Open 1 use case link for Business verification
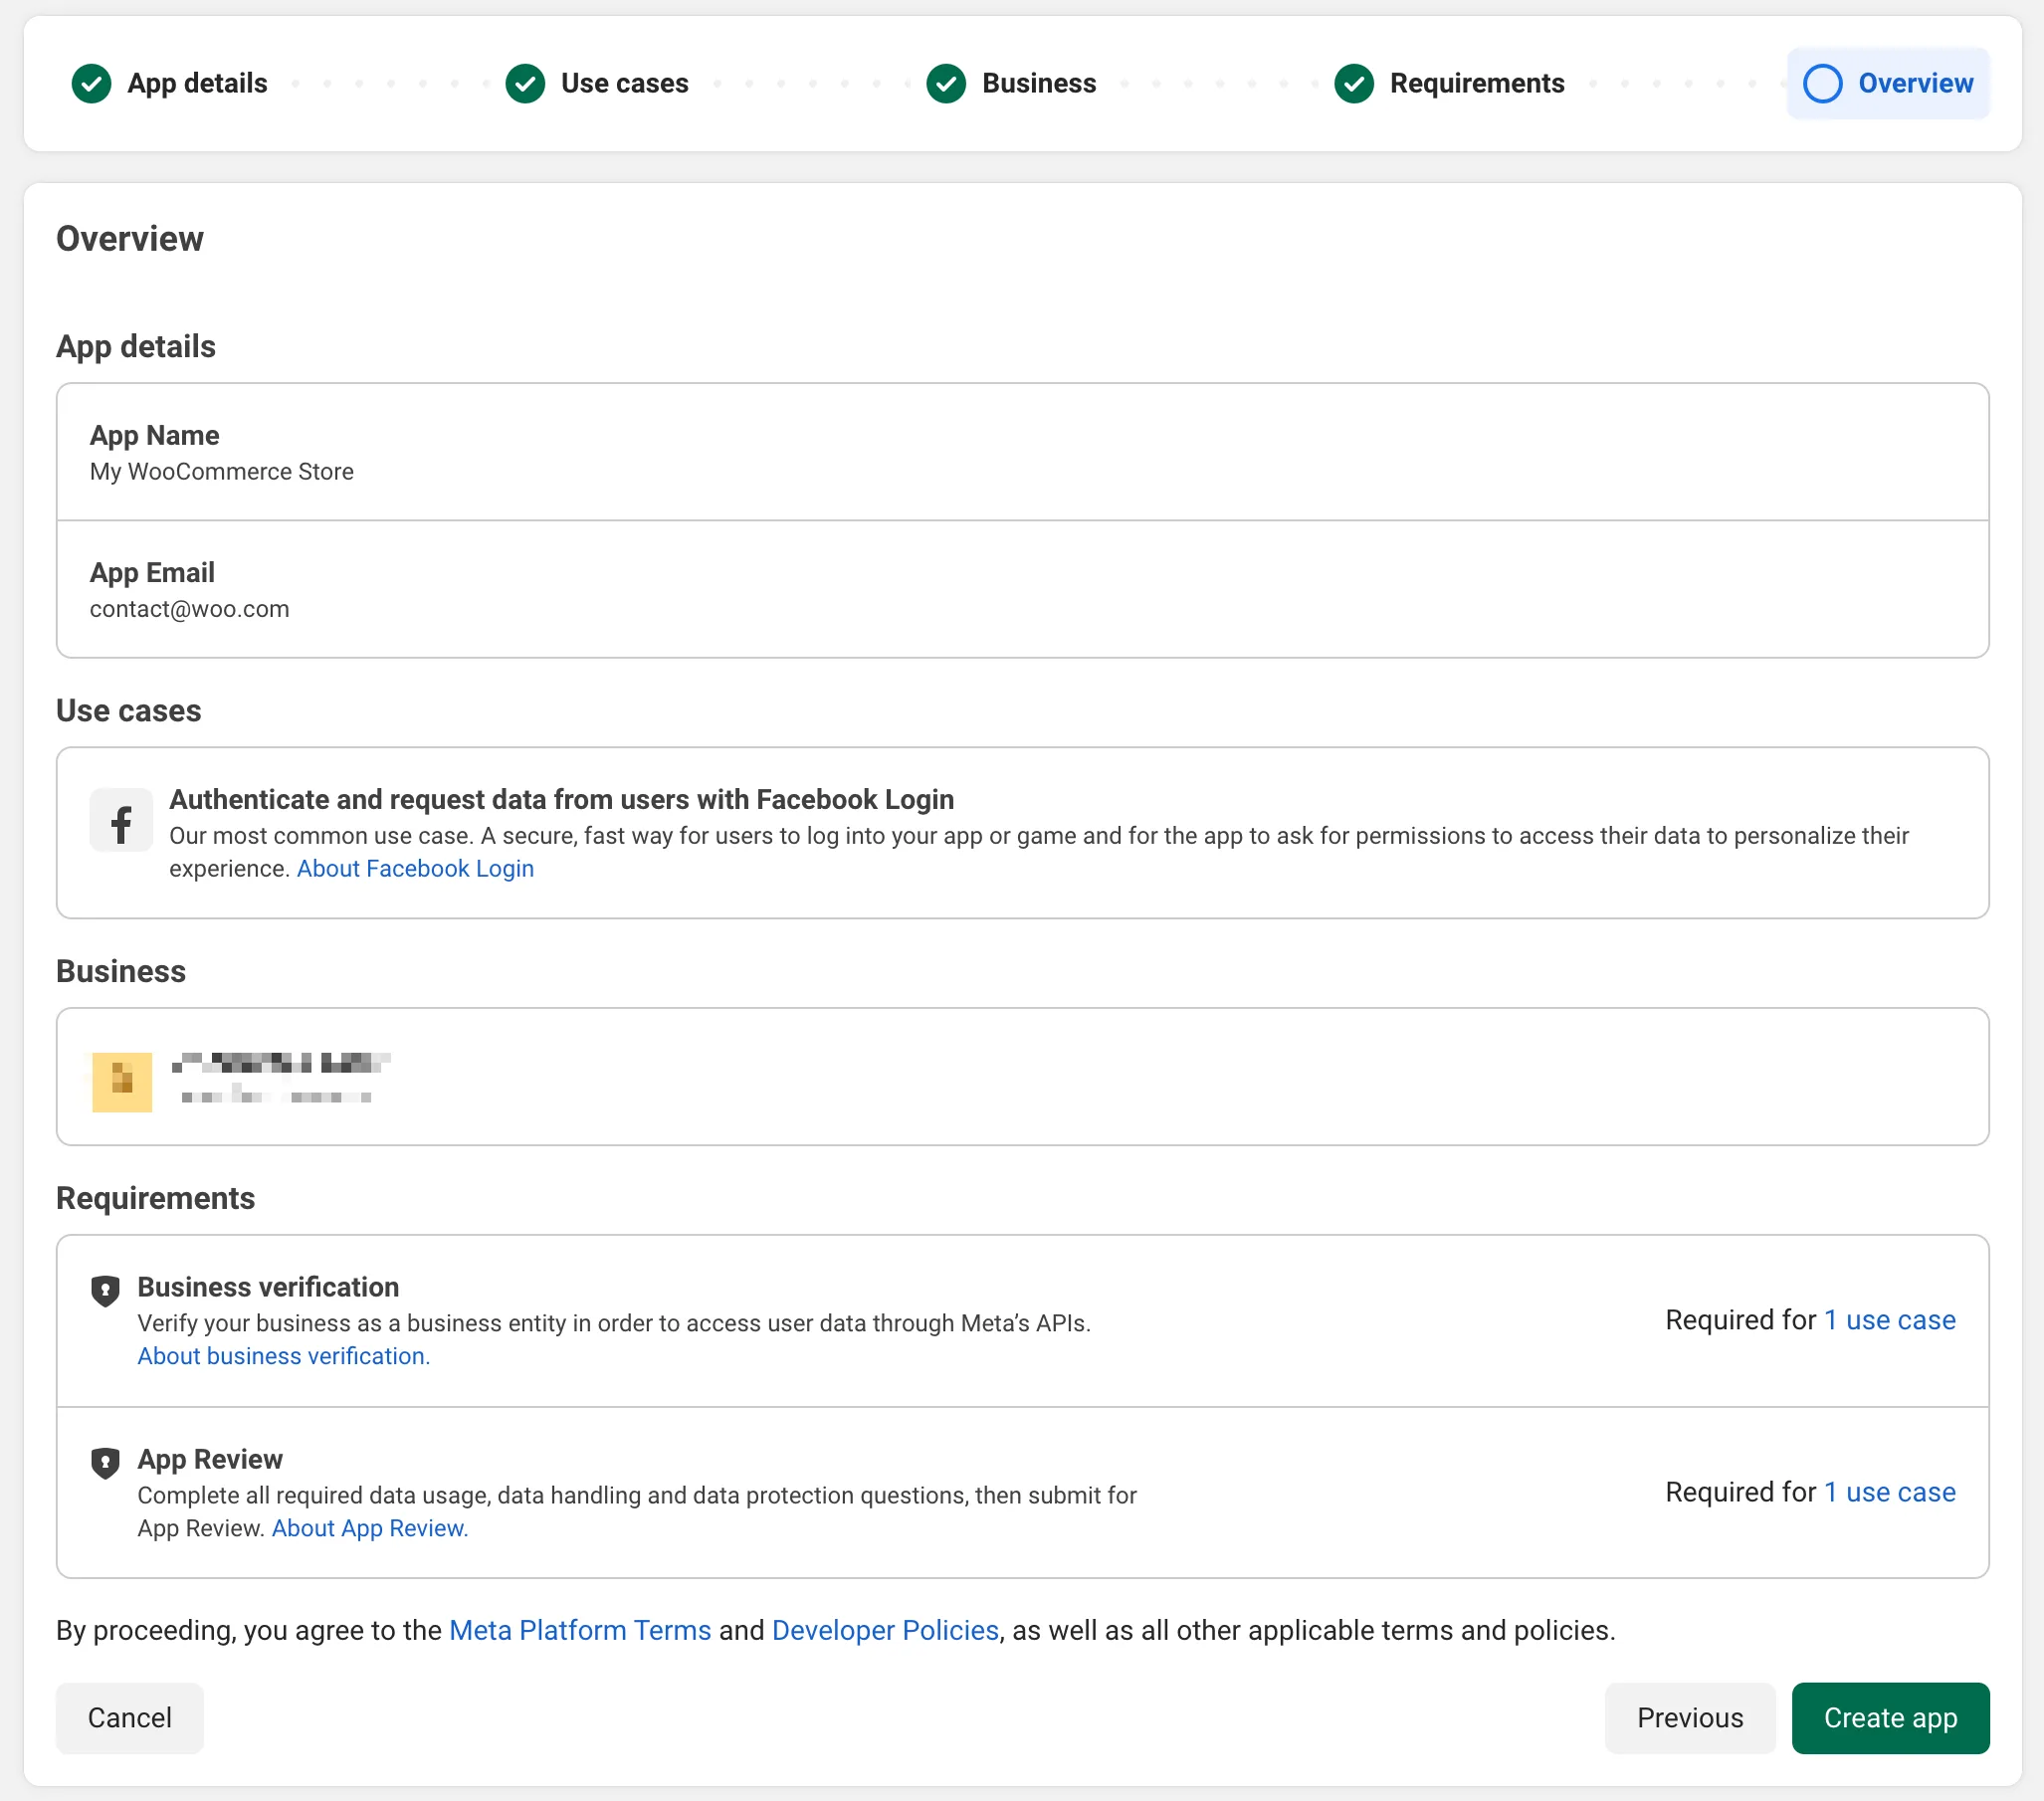Viewport: 2044px width, 1801px height. 1890,1320
